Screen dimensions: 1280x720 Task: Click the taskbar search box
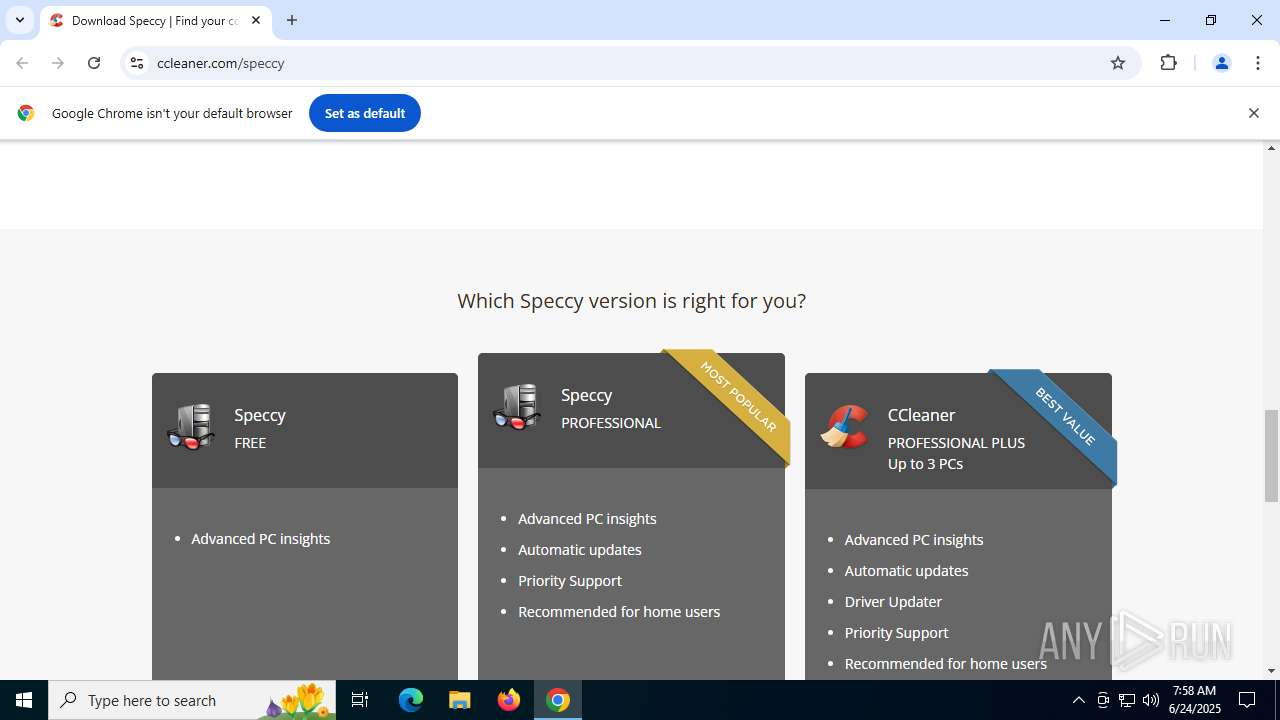tap(192, 700)
